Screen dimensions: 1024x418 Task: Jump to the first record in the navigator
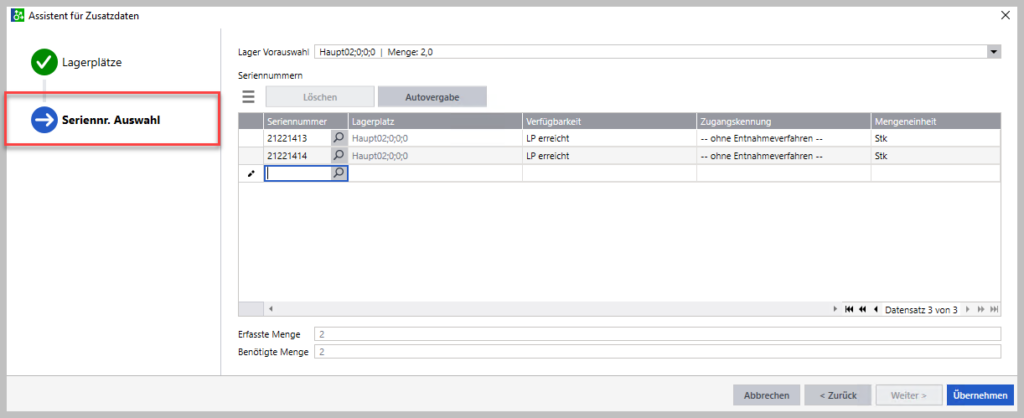(849, 309)
